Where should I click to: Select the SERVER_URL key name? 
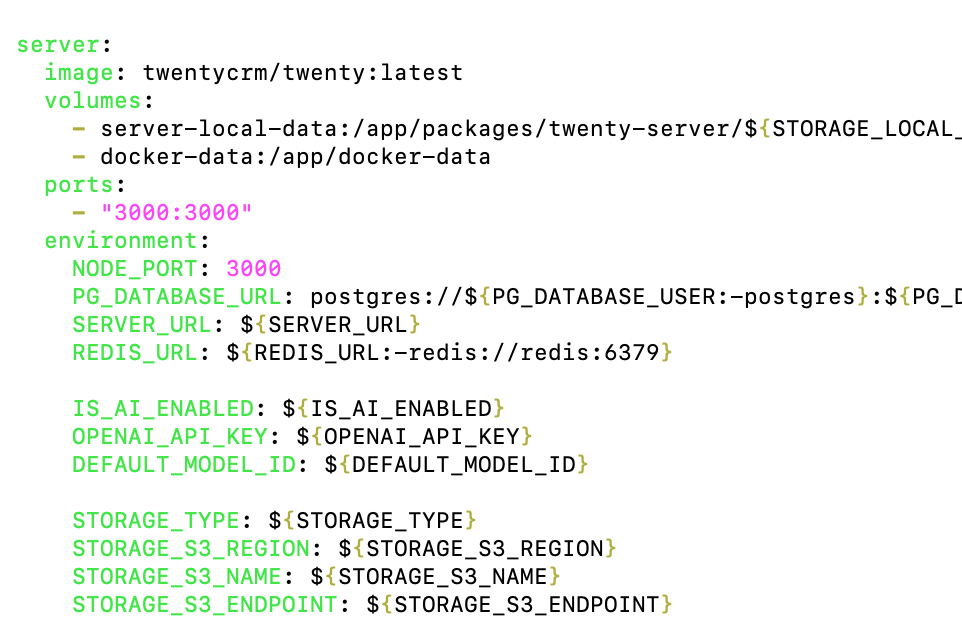point(142,325)
